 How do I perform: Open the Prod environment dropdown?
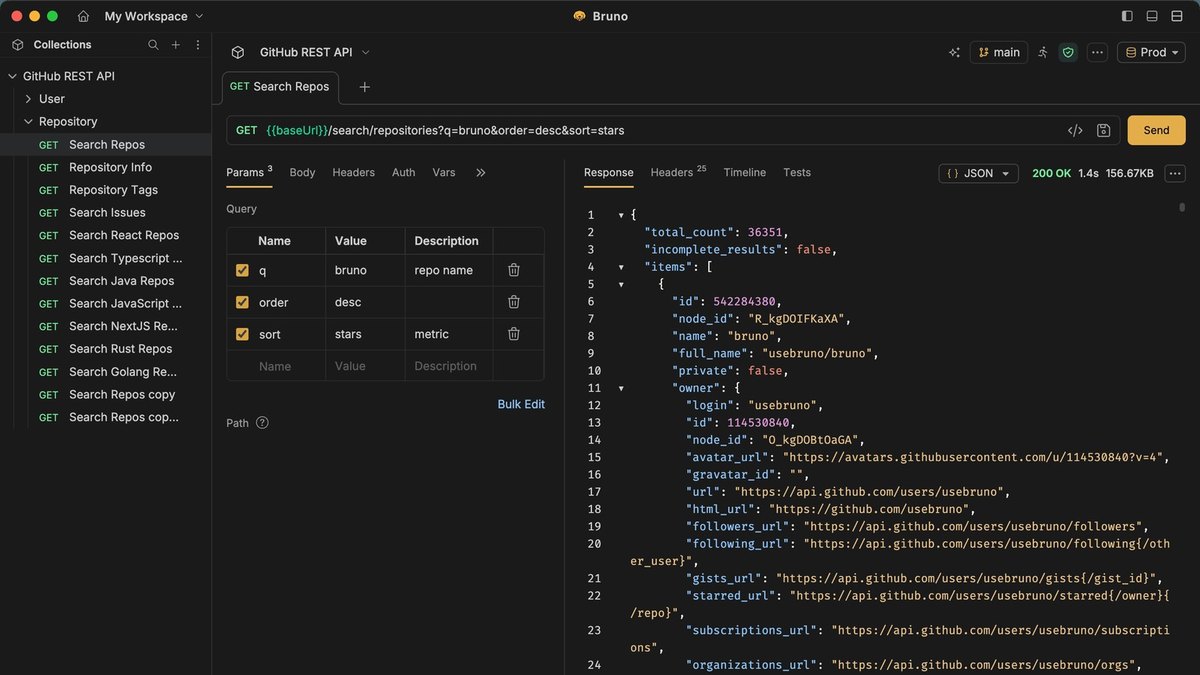(1151, 52)
